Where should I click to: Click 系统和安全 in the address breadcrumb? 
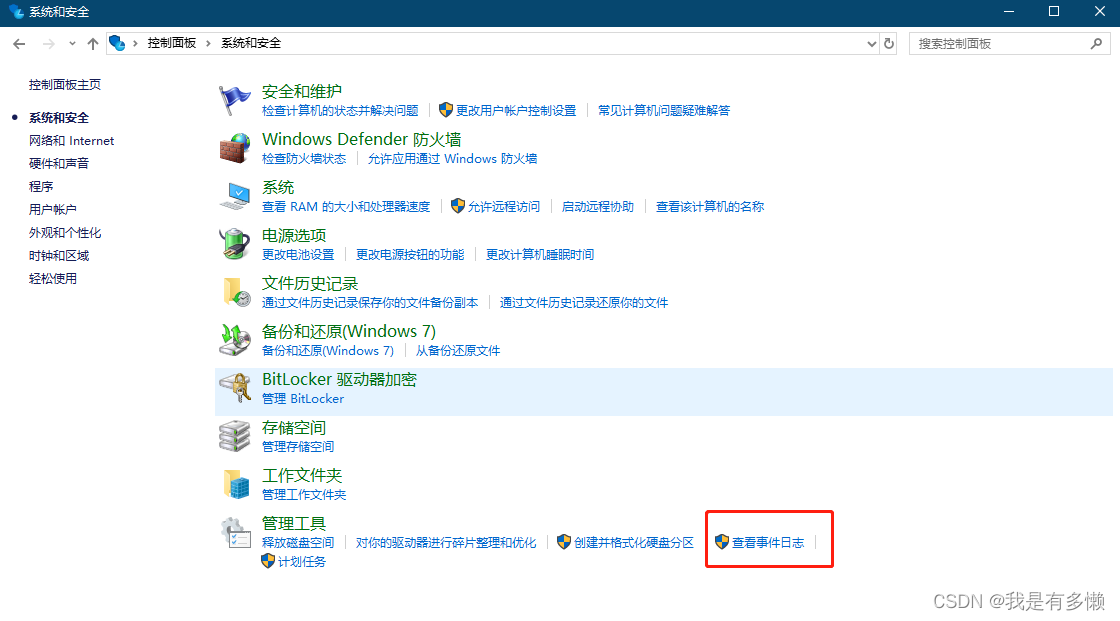tap(251, 43)
